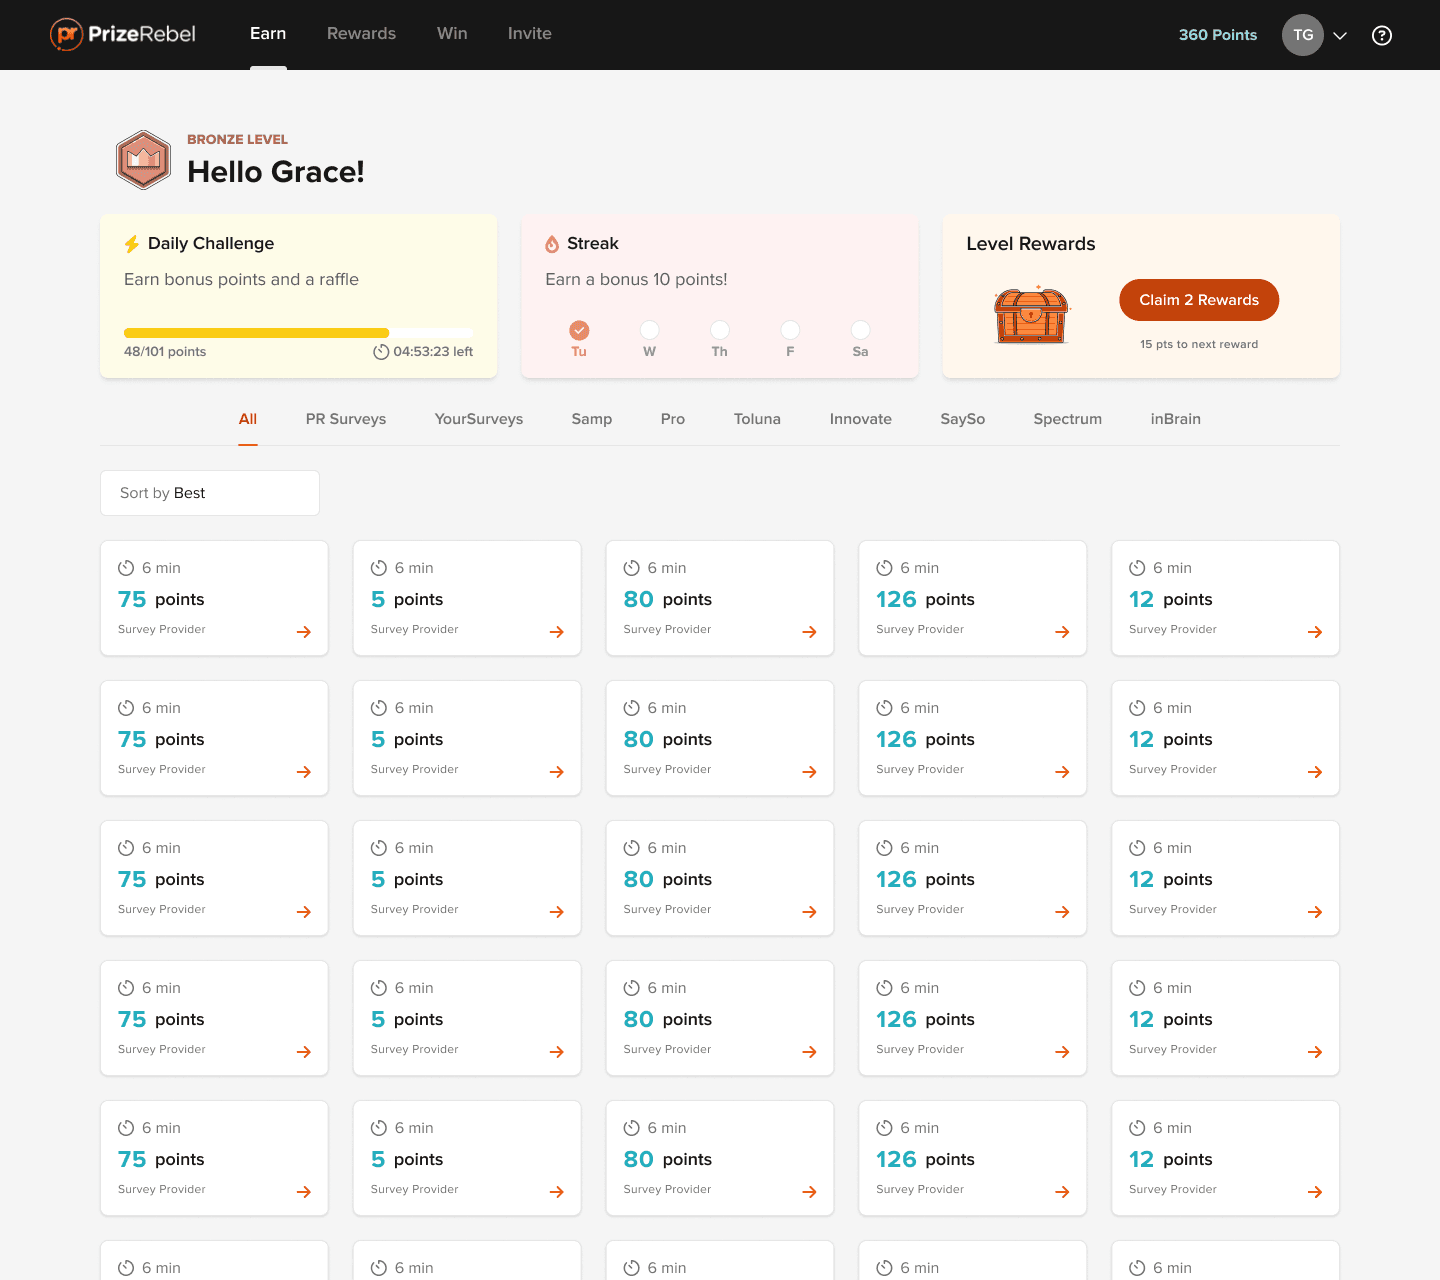Click the Streak flame icon
The image size is (1440, 1280).
click(552, 244)
